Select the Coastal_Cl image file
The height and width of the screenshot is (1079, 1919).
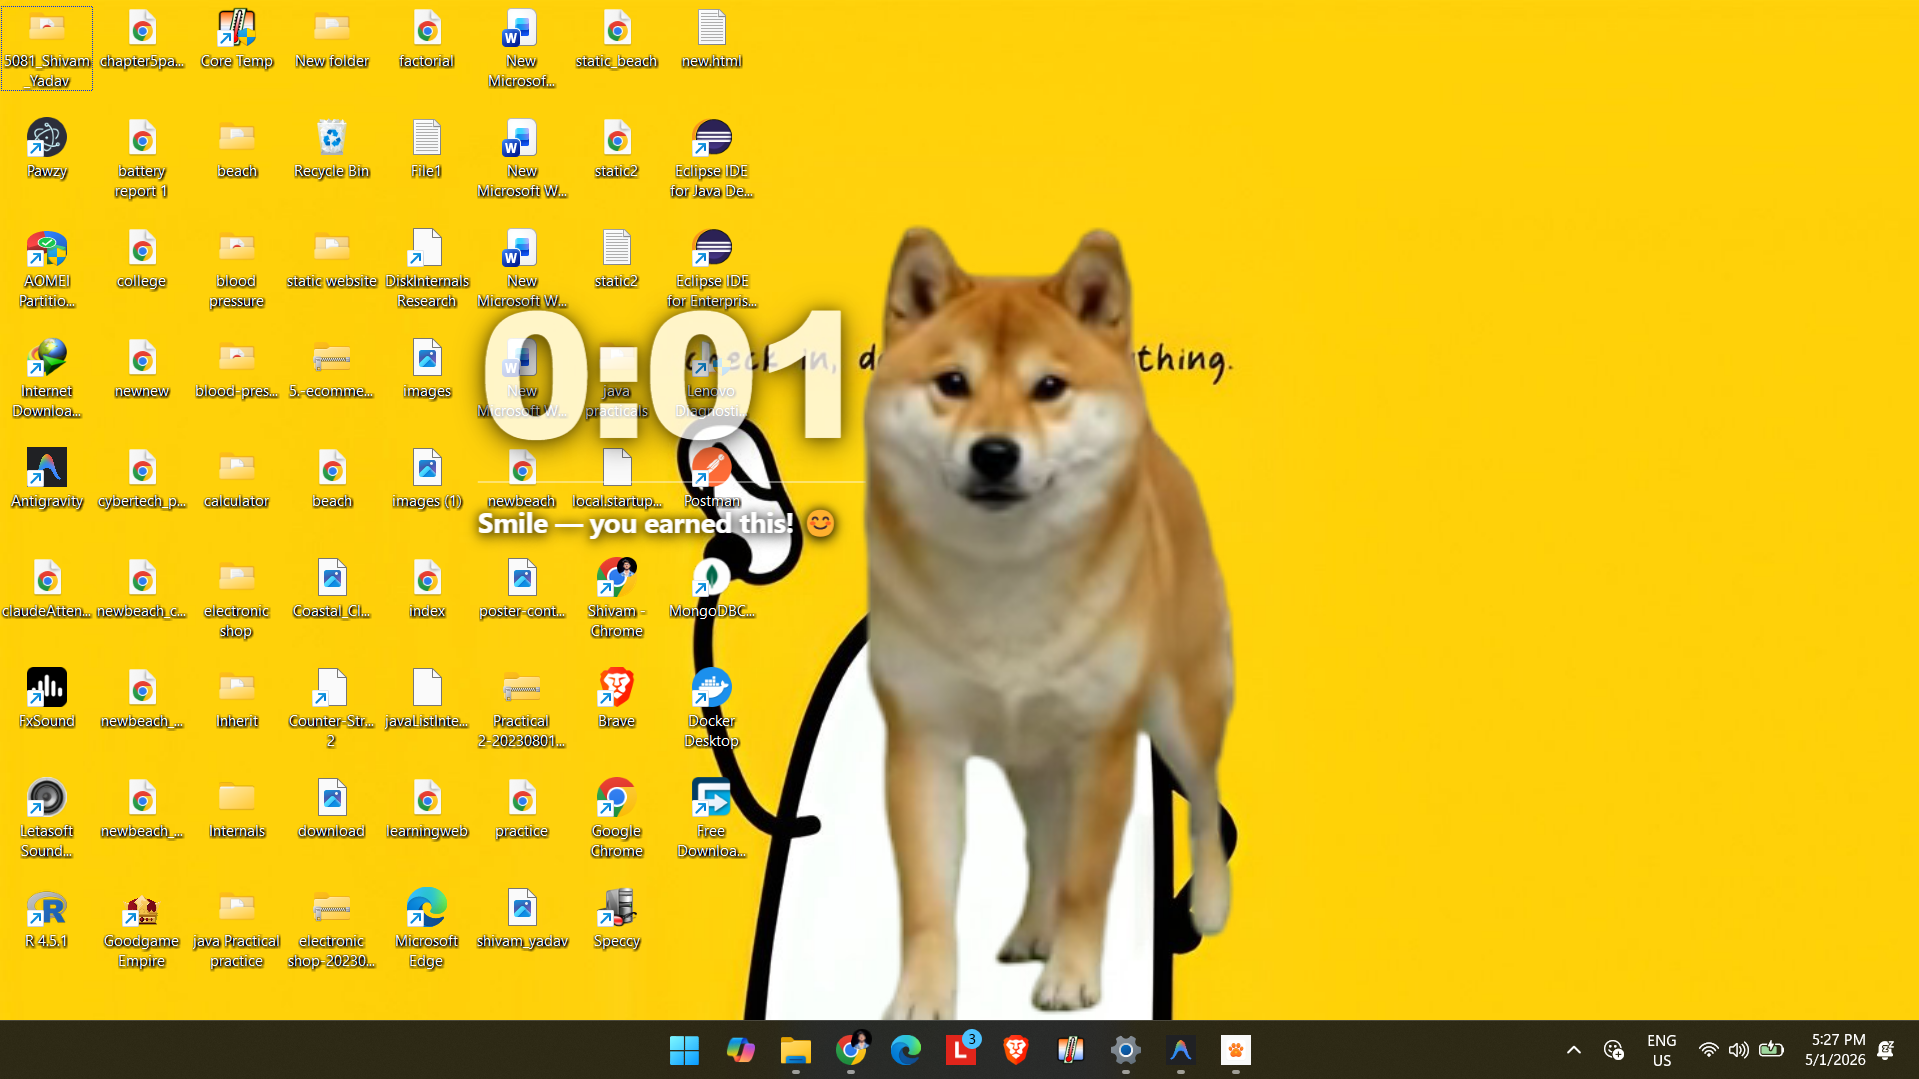tap(332, 589)
